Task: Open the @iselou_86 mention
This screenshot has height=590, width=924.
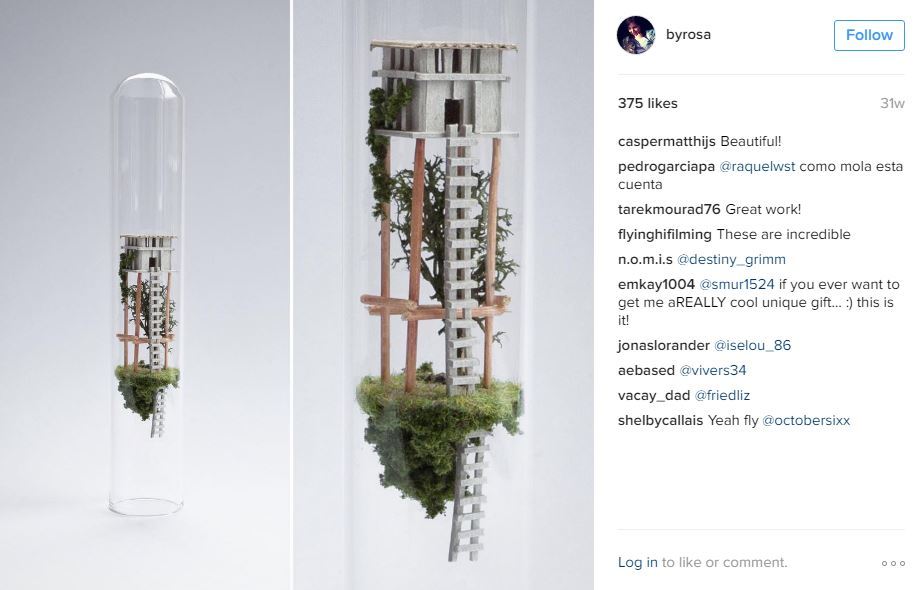Action: [x=753, y=345]
